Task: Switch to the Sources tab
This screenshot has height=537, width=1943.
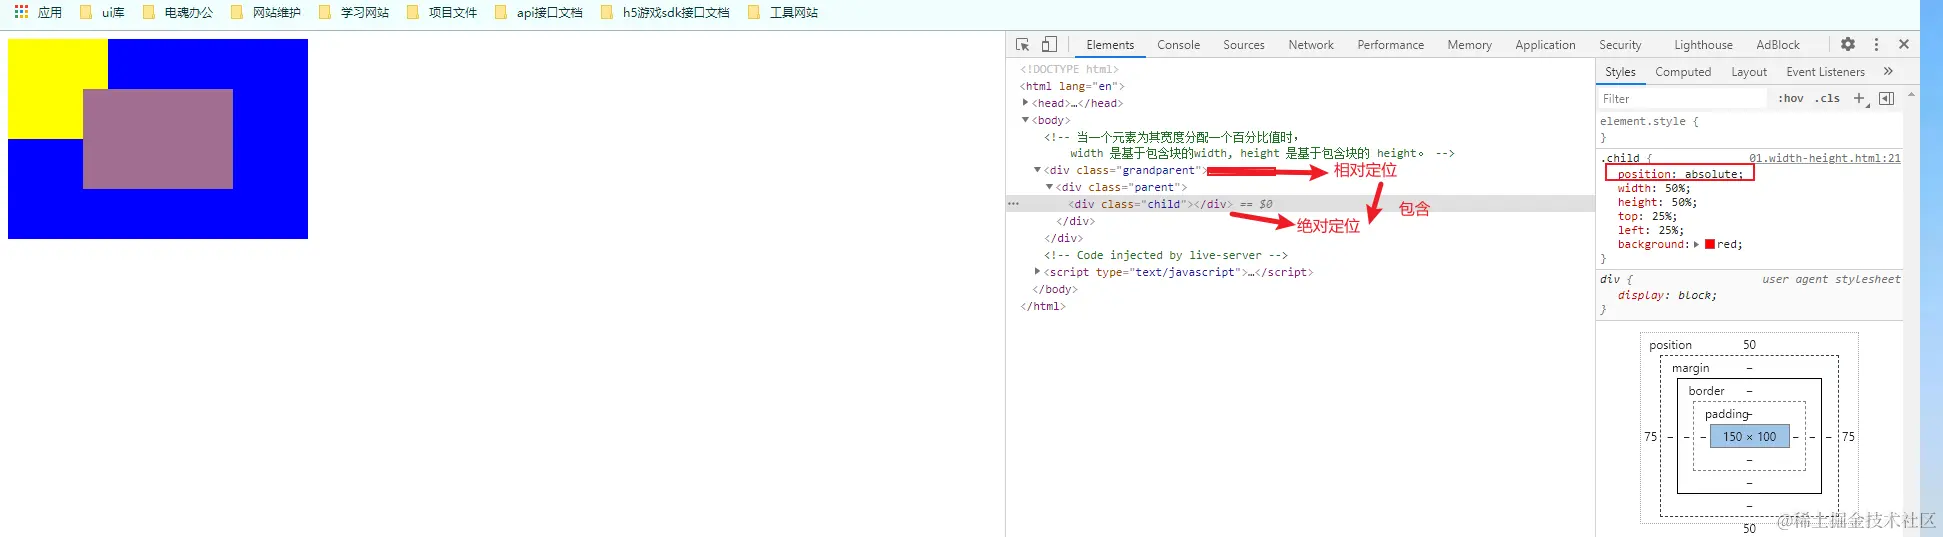Action: coord(1244,45)
